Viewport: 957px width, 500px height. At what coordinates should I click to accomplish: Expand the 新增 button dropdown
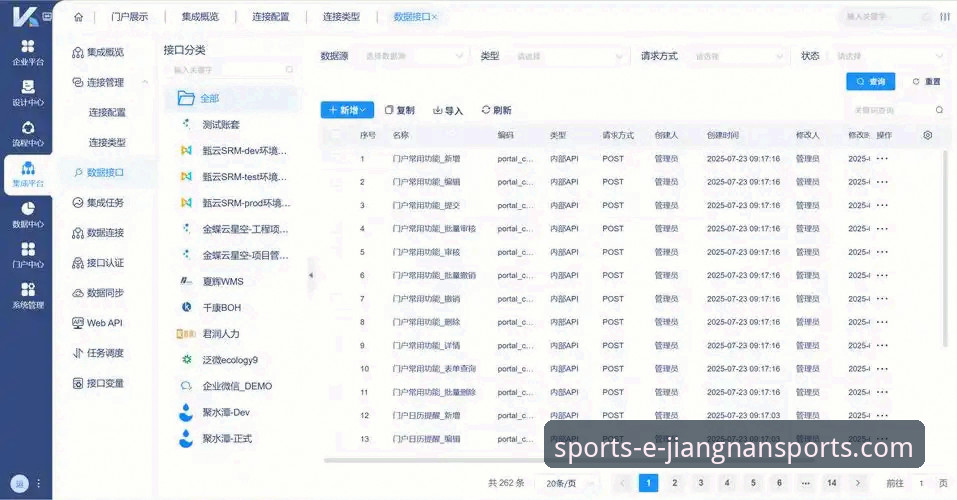[x=347, y=110]
